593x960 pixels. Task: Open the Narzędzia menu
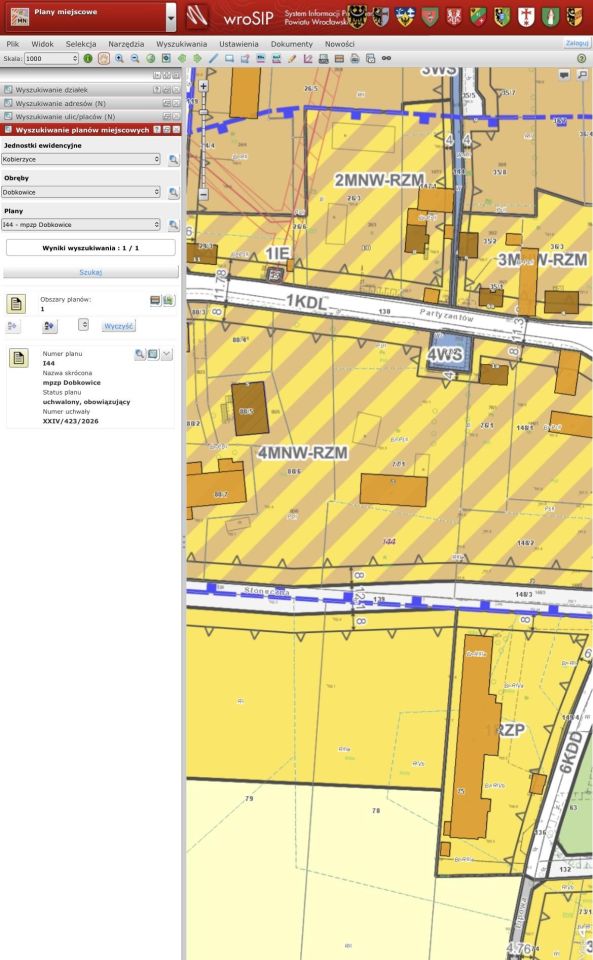(x=126, y=44)
